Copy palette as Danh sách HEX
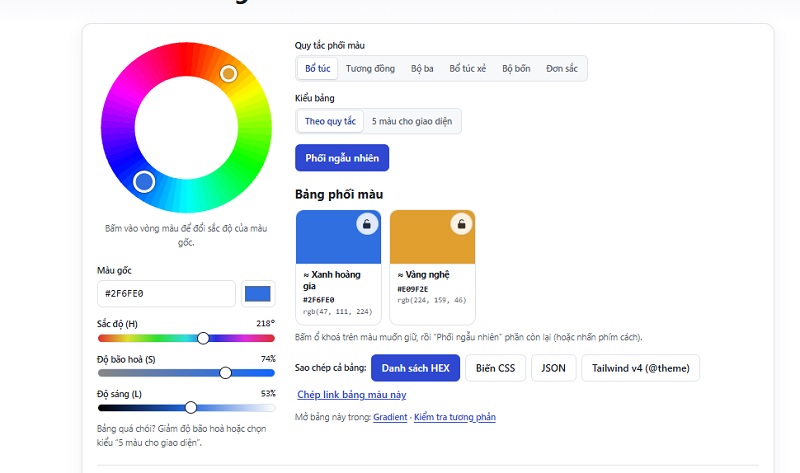 point(415,368)
